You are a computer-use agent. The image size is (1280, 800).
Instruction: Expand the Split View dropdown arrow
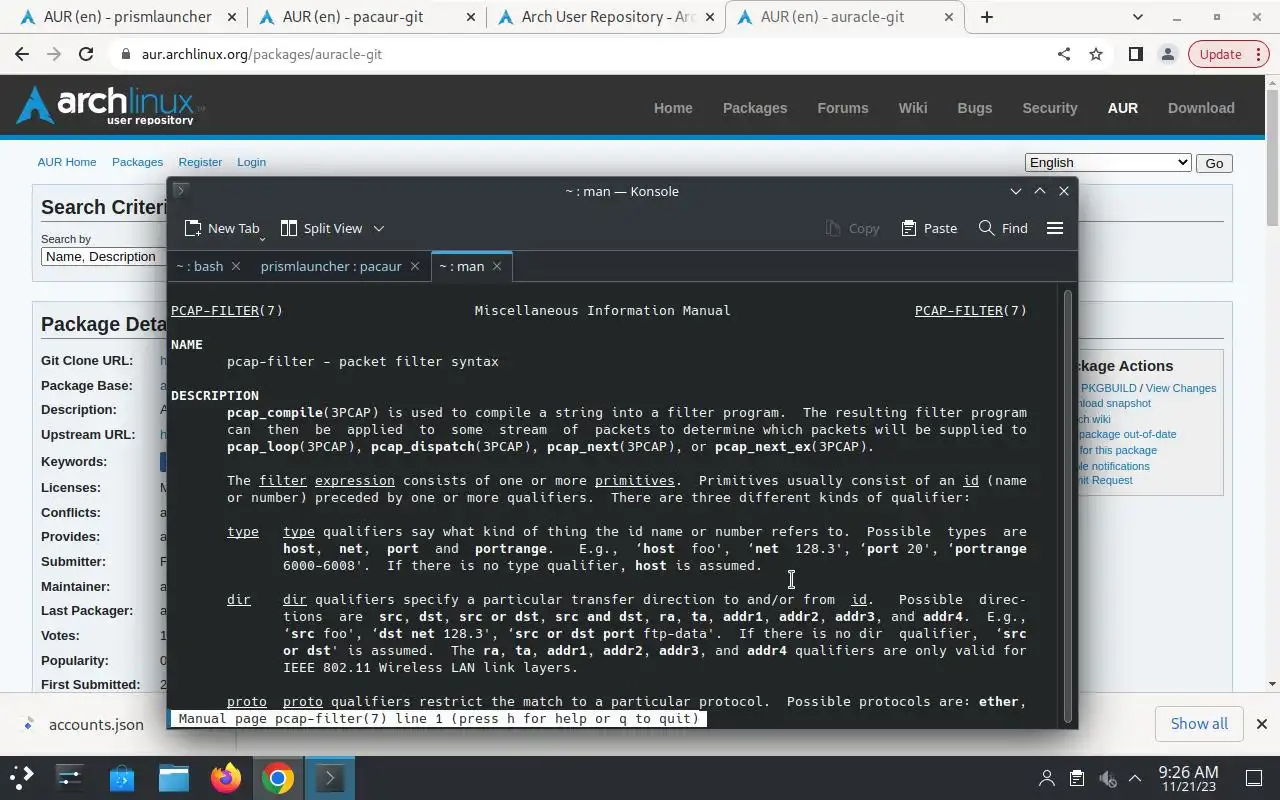379,229
